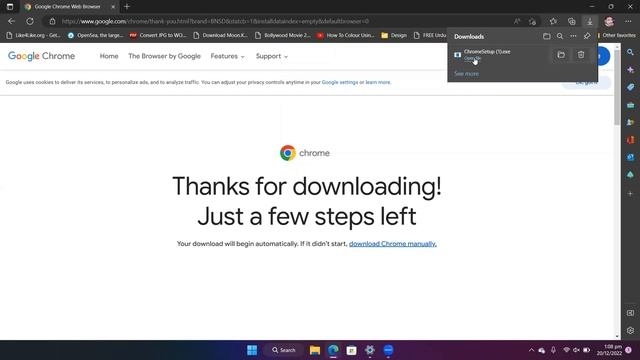
Task: View site information lock icon
Action: pos(52,21)
